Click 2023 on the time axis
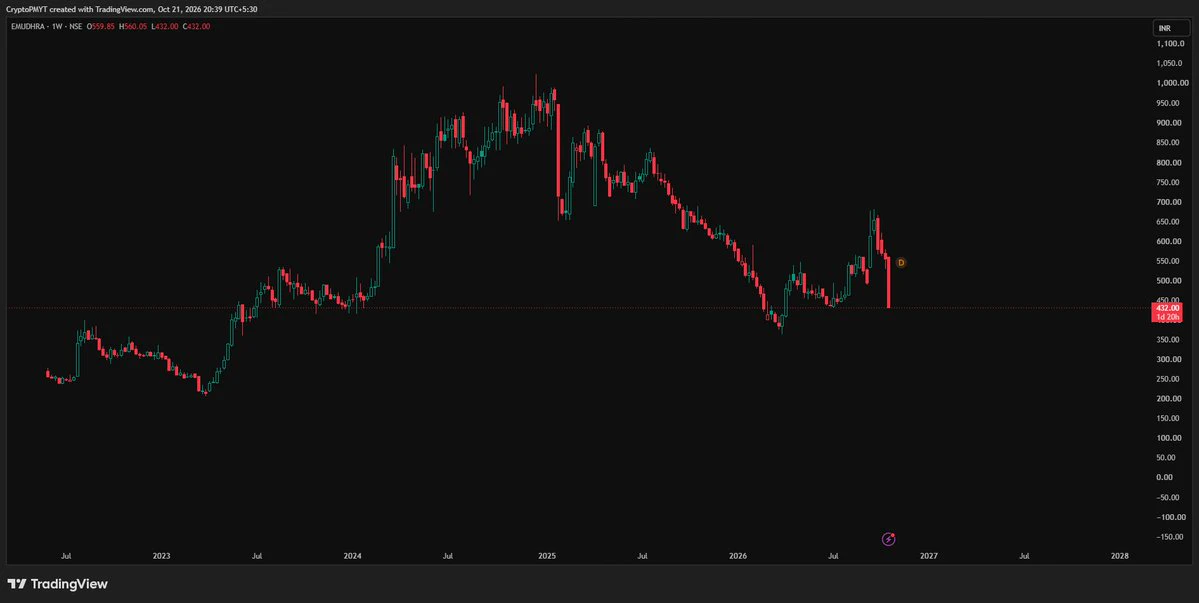This screenshot has height=603, width=1199. tap(161, 556)
